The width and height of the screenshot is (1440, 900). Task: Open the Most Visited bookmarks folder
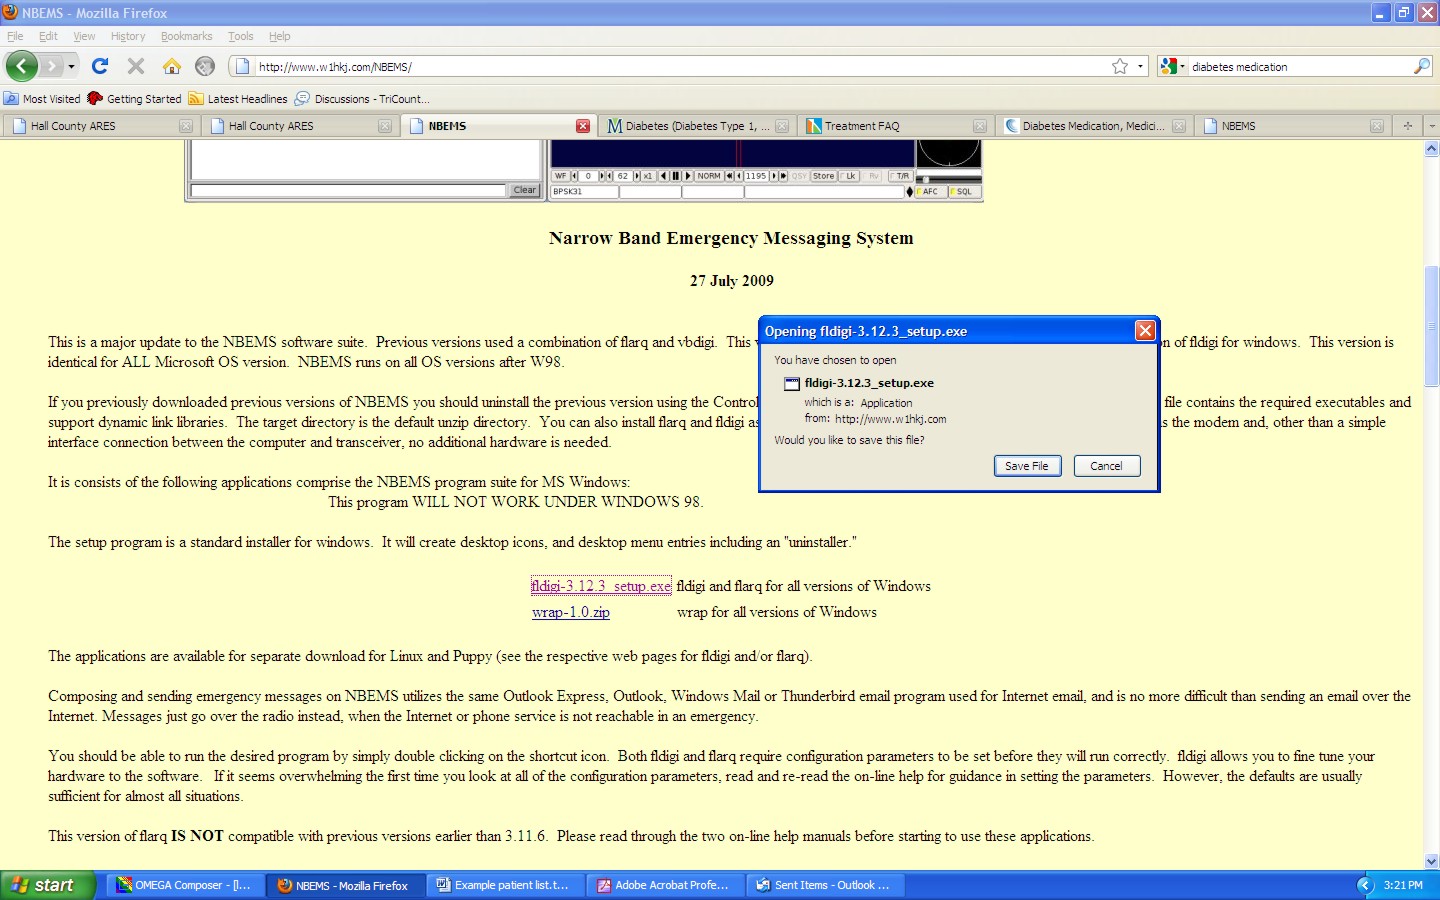tap(42, 99)
